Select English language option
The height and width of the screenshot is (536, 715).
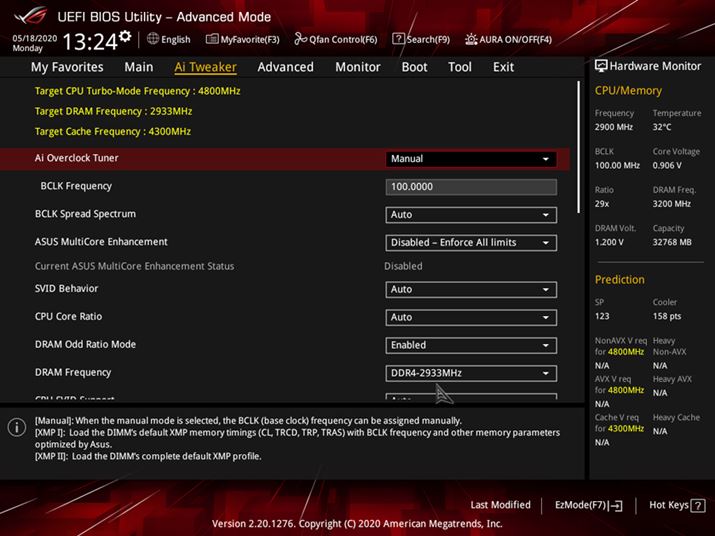click(176, 40)
